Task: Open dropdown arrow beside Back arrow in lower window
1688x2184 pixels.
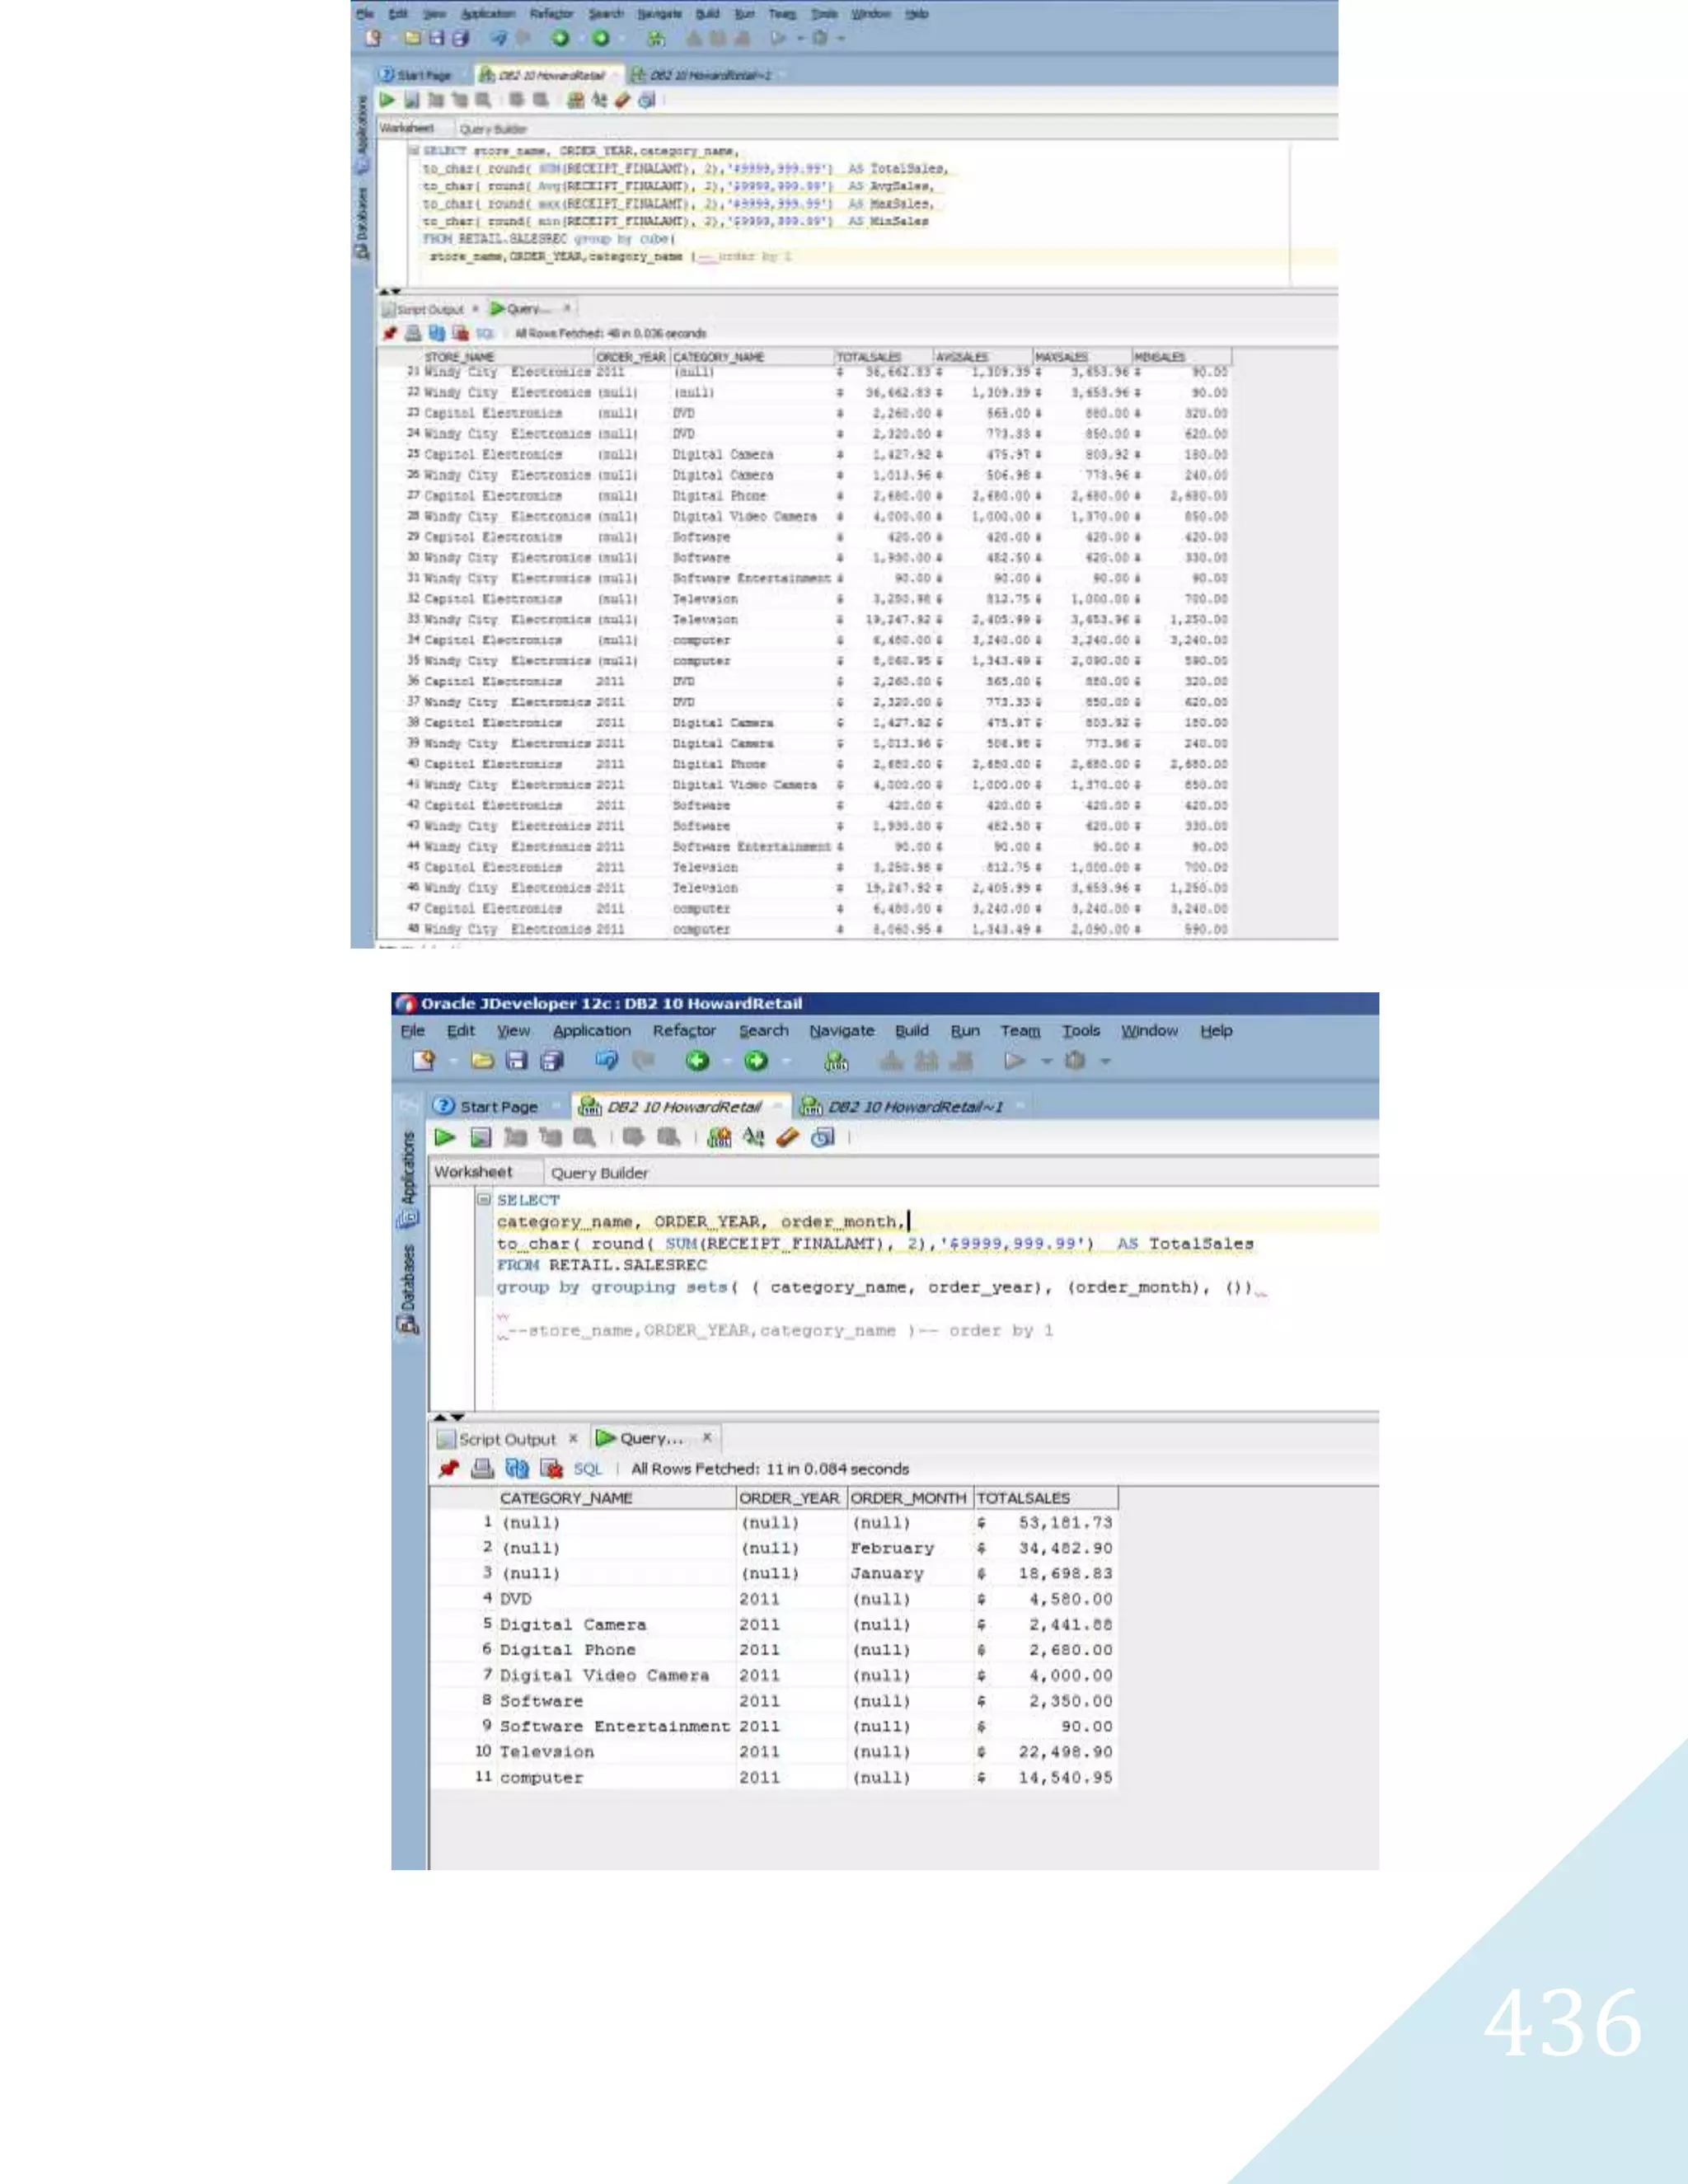Action: (x=726, y=1061)
